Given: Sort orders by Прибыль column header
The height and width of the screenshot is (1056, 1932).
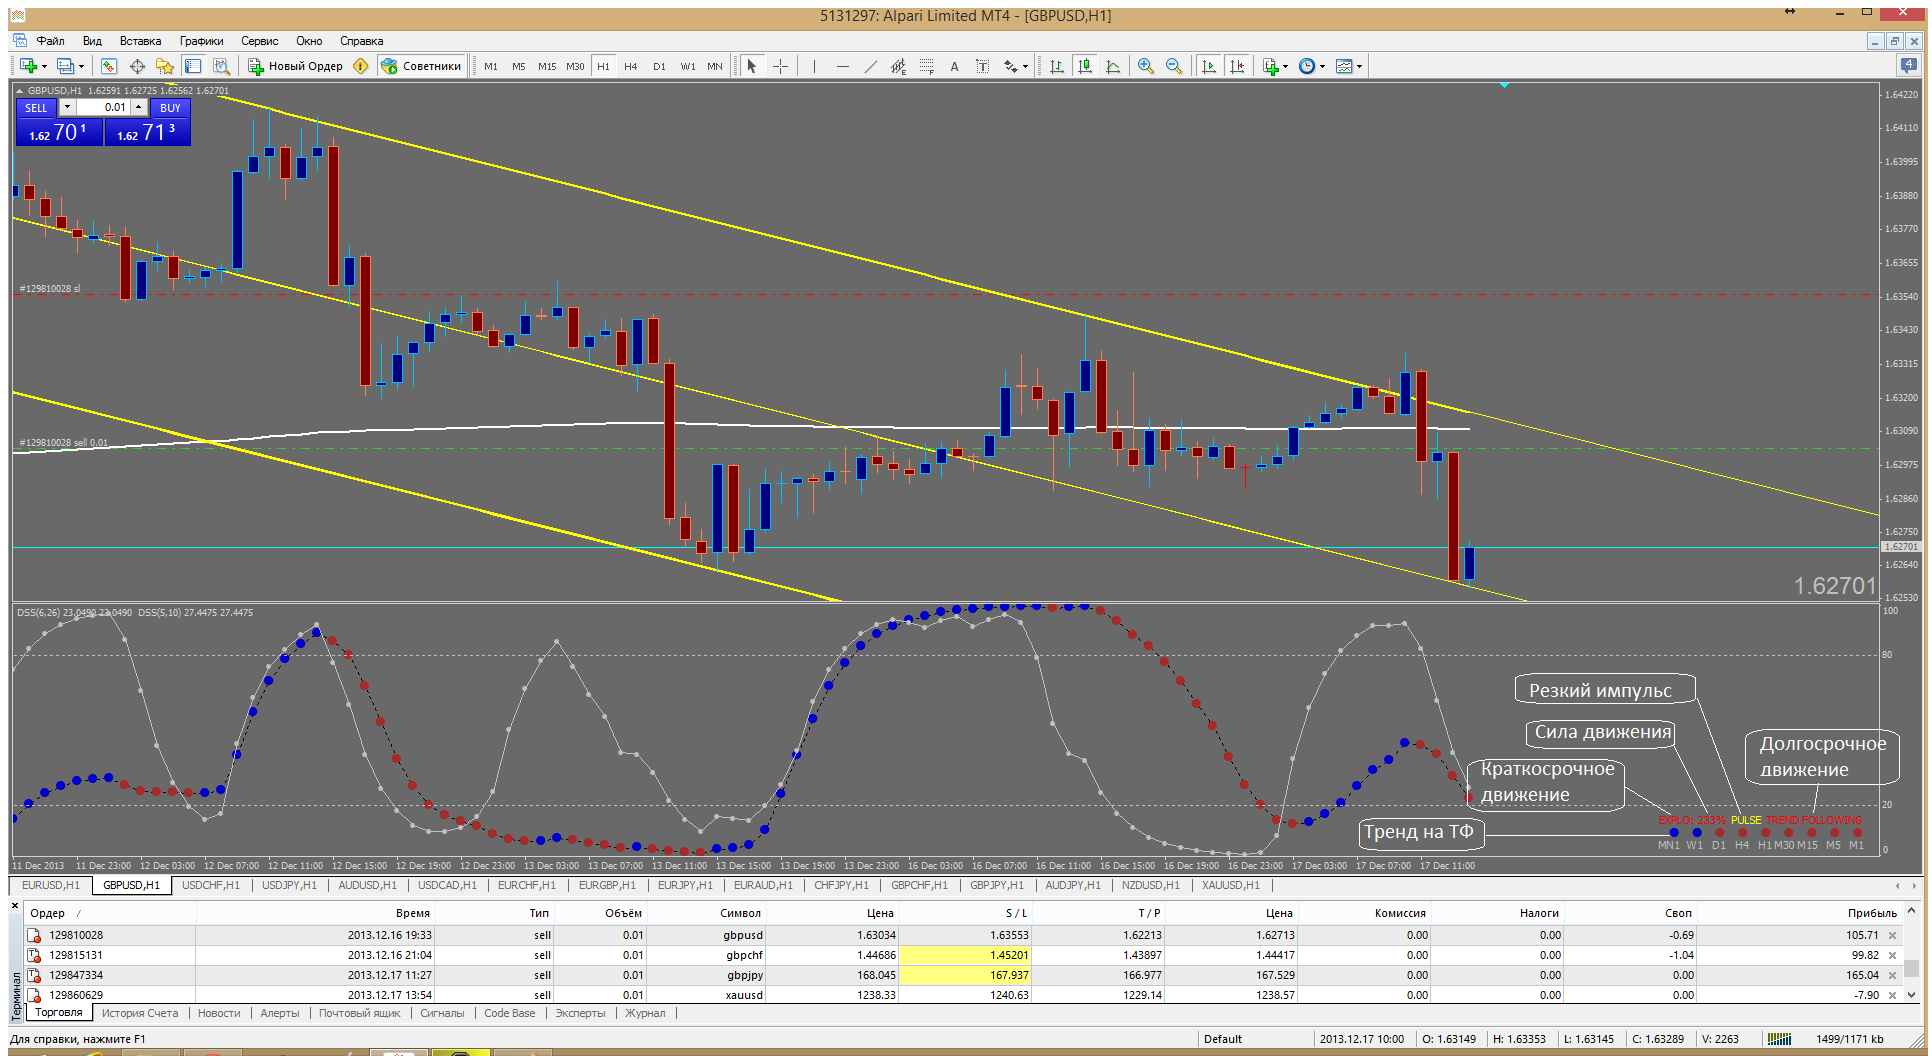Looking at the screenshot, I should click(x=1872, y=913).
